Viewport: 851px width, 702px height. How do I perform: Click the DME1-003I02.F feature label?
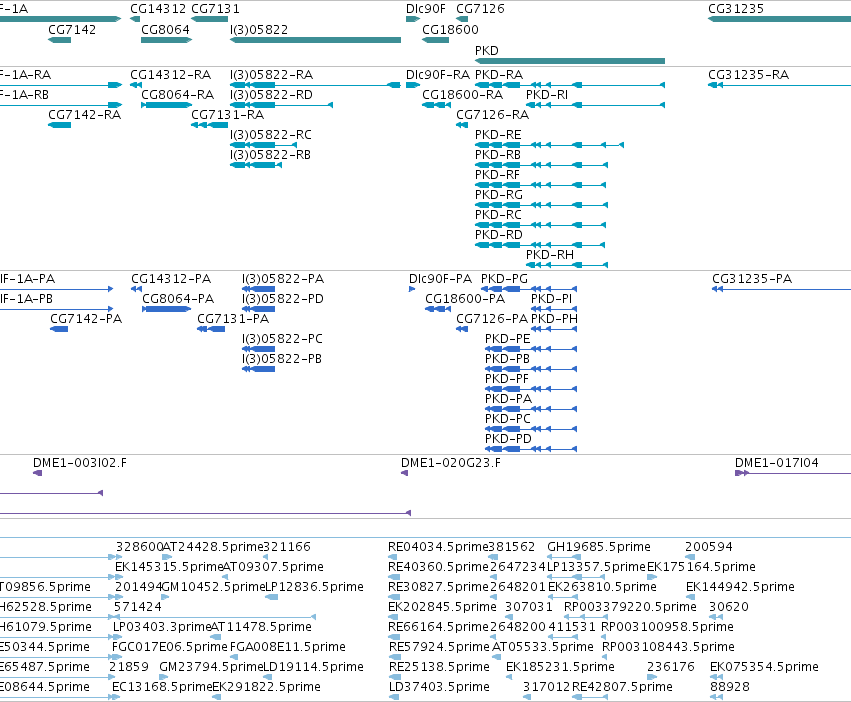(x=80, y=463)
